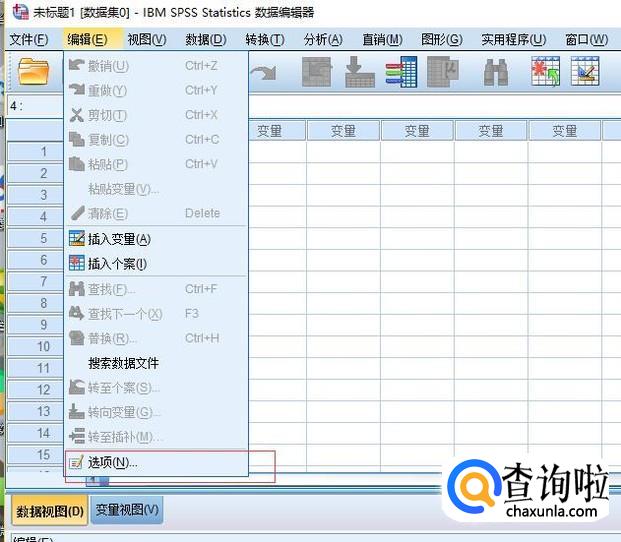Select row header 8

click(36, 303)
